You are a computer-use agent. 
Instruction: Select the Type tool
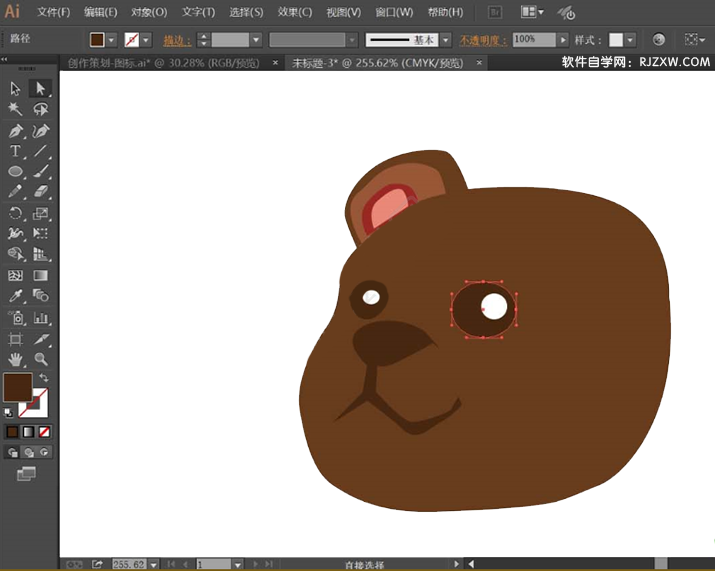(x=16, y=152)
